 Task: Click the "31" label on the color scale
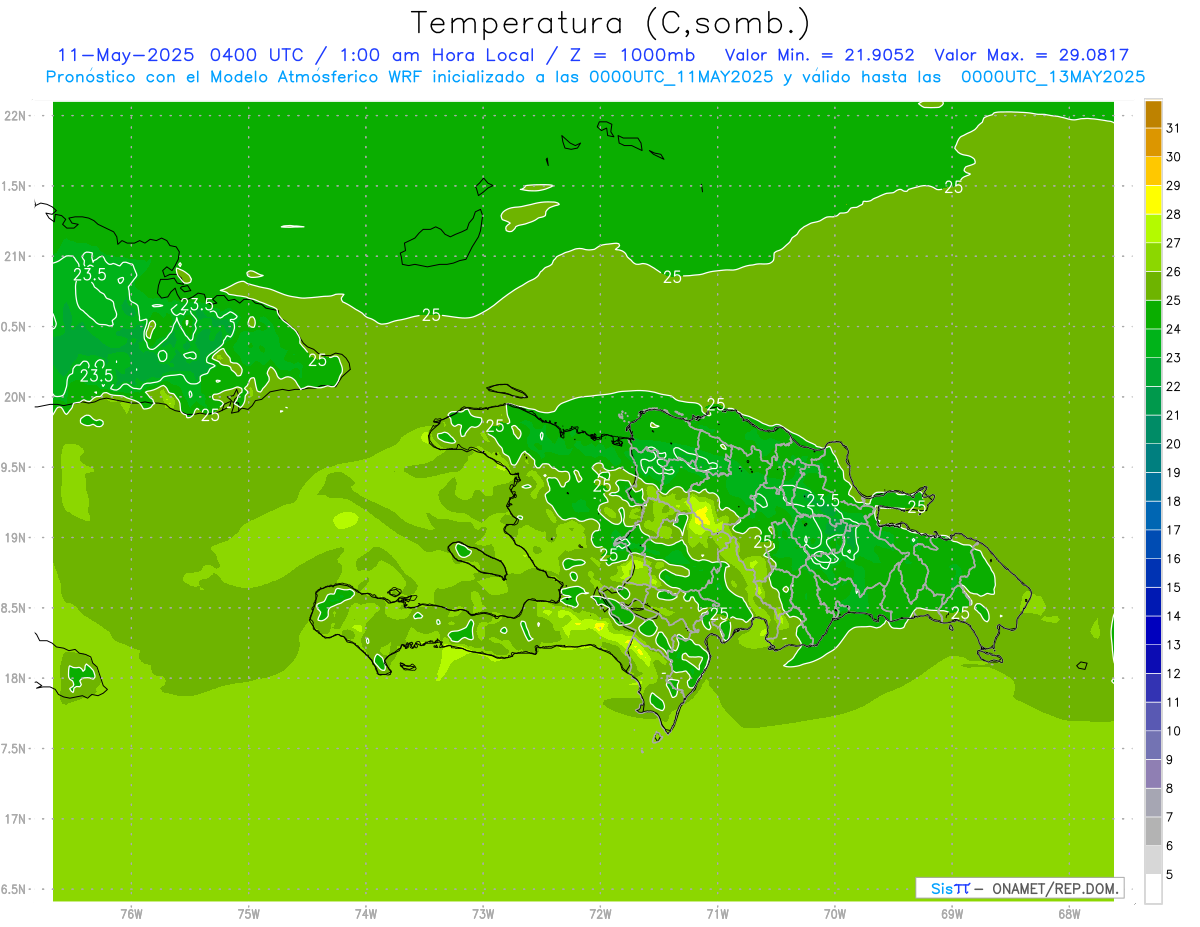[1173, 128]
